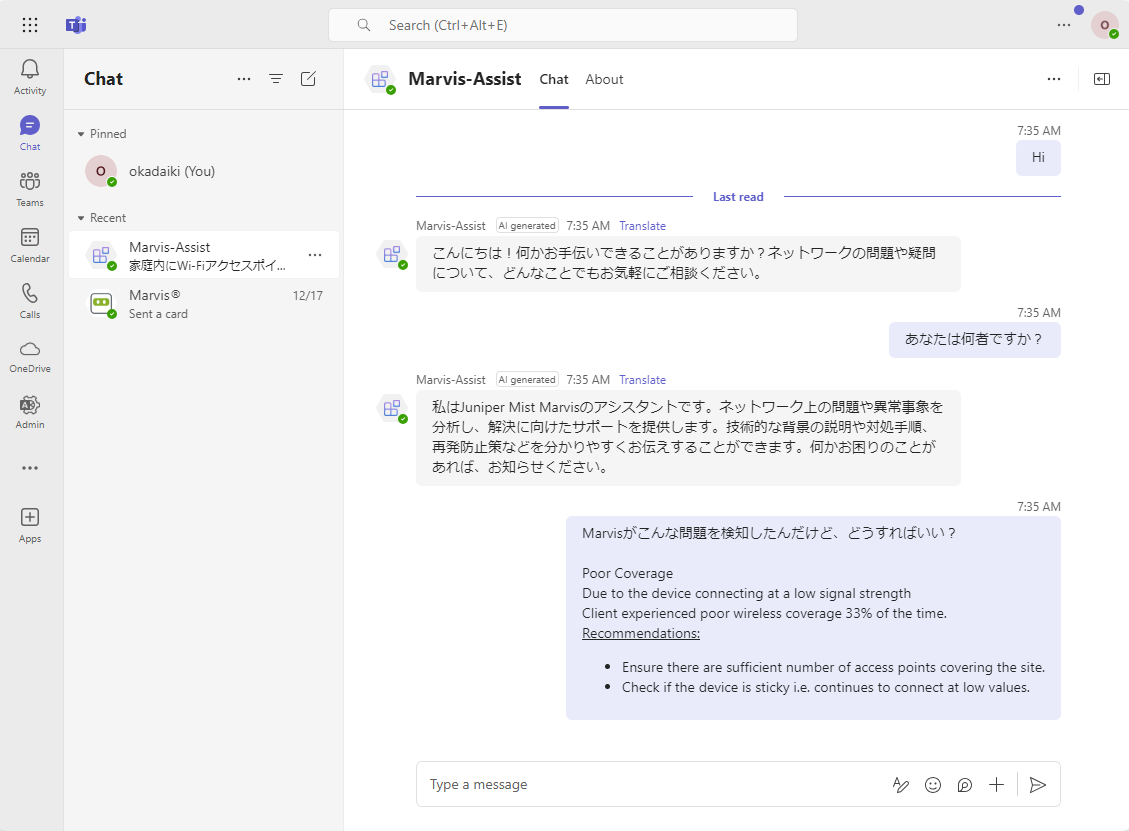Click the new chat compose icon

click(308, 79)
